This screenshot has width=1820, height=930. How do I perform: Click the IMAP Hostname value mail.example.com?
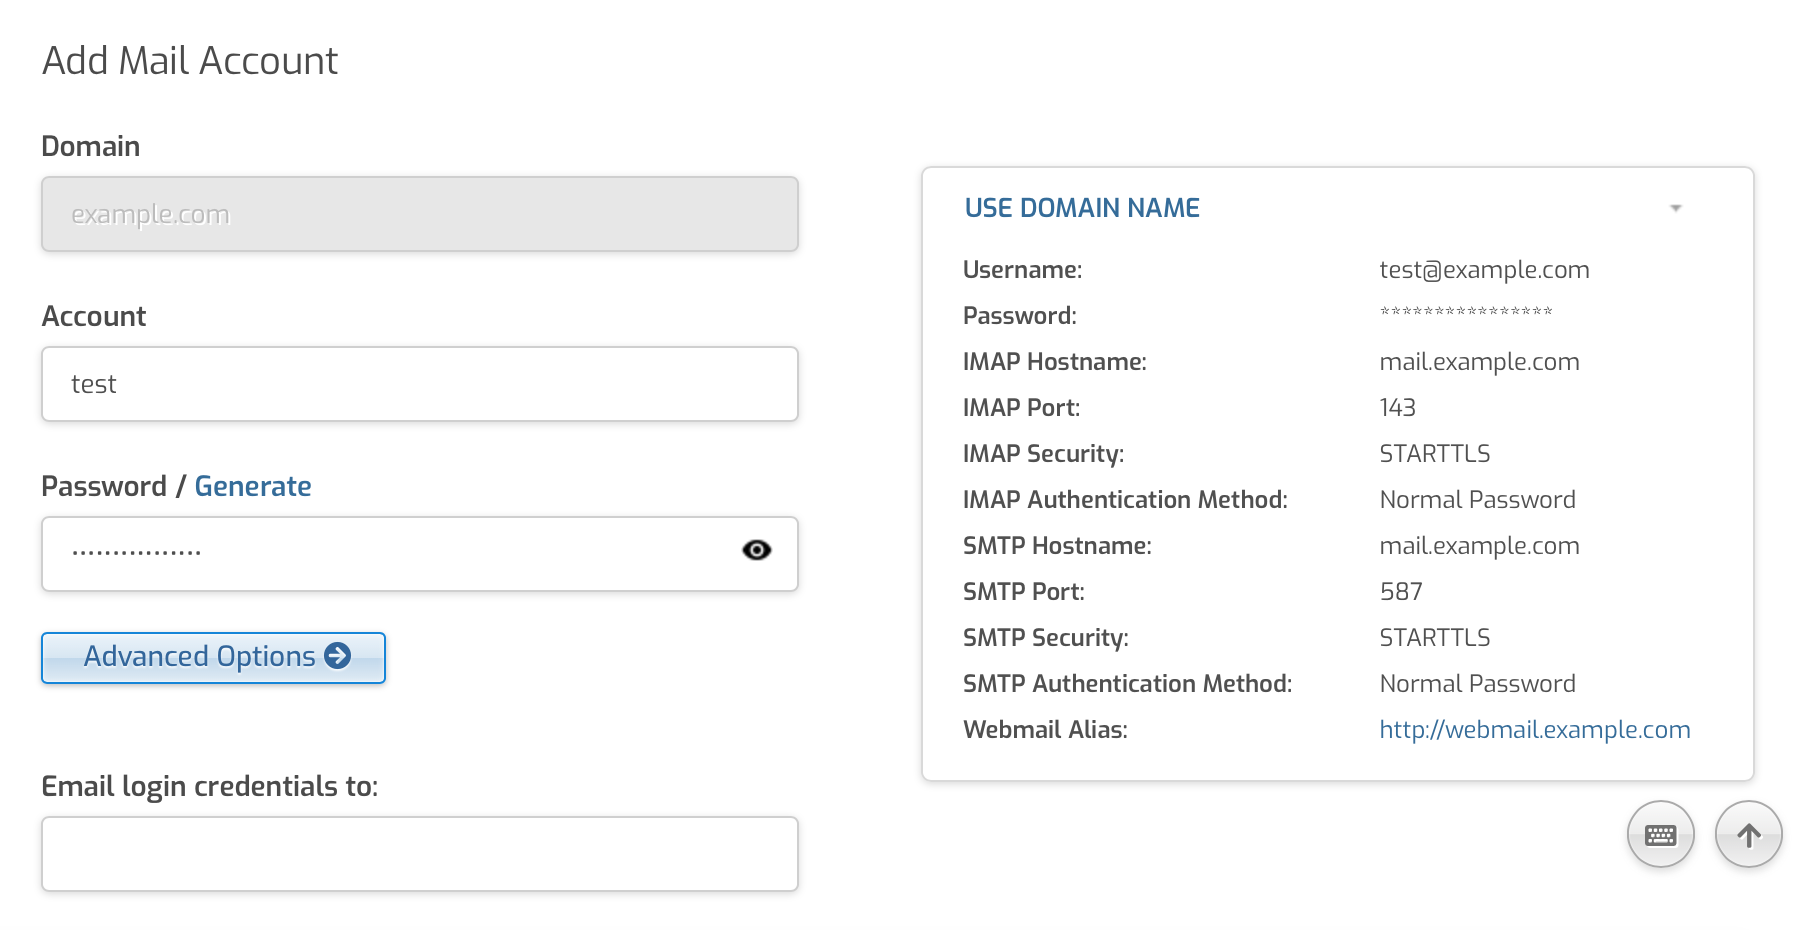pos(1479,362)
